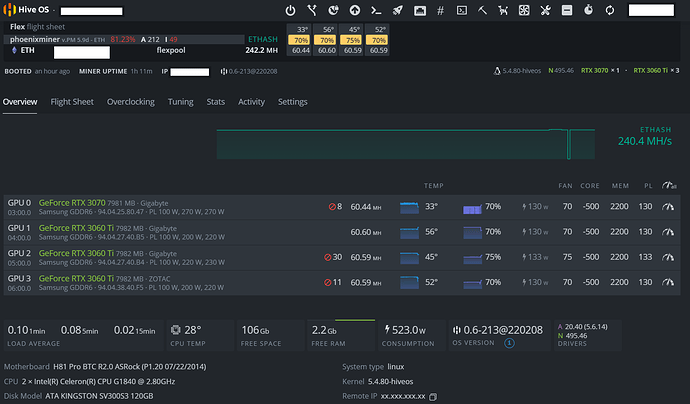Open the Flight Sheet tab
Image resolution: width=690 pixels, height=404 pixels.
pos(72,102)
